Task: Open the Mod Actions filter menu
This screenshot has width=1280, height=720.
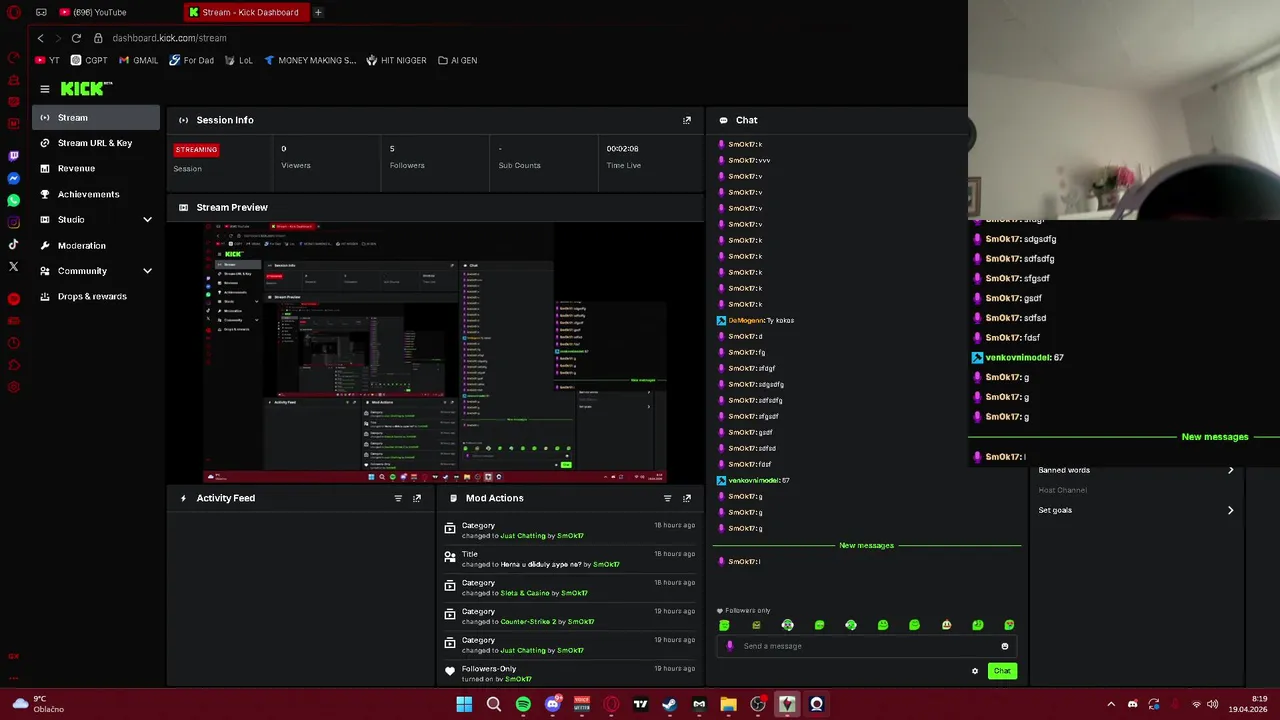Action: click(667, 498)
